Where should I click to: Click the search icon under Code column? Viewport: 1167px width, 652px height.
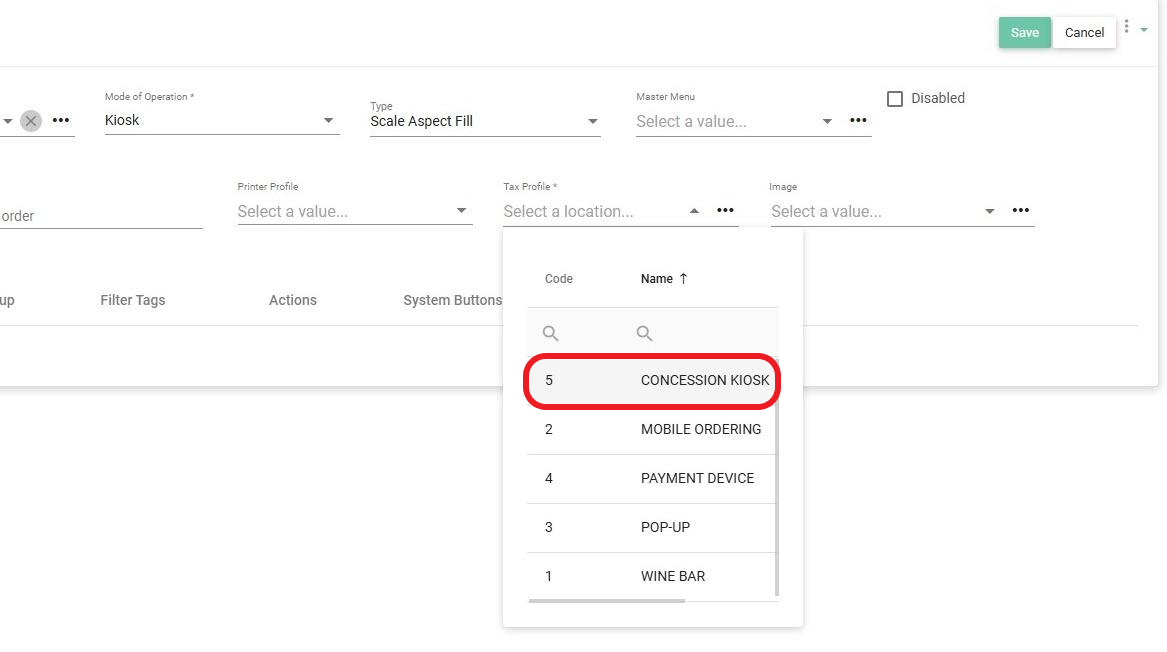pyautogui.click(x=550, y=333)
